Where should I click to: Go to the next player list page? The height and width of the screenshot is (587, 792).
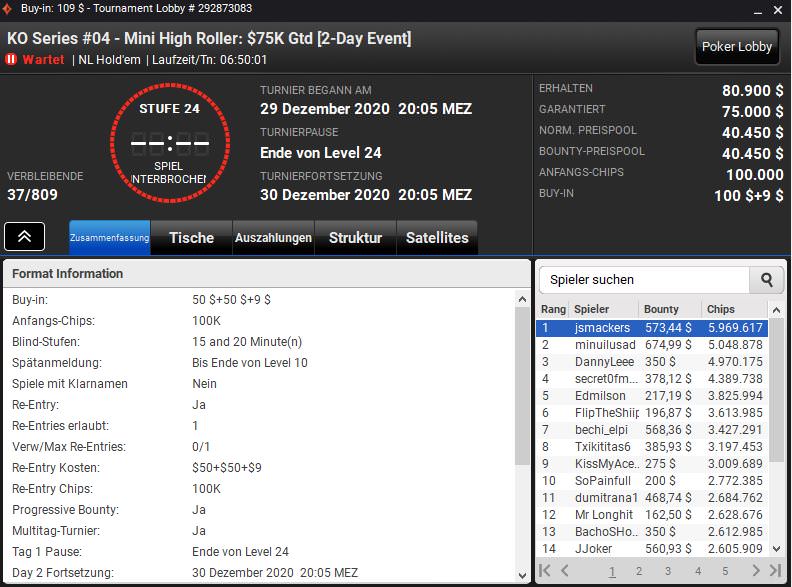(x=754, y=571)
